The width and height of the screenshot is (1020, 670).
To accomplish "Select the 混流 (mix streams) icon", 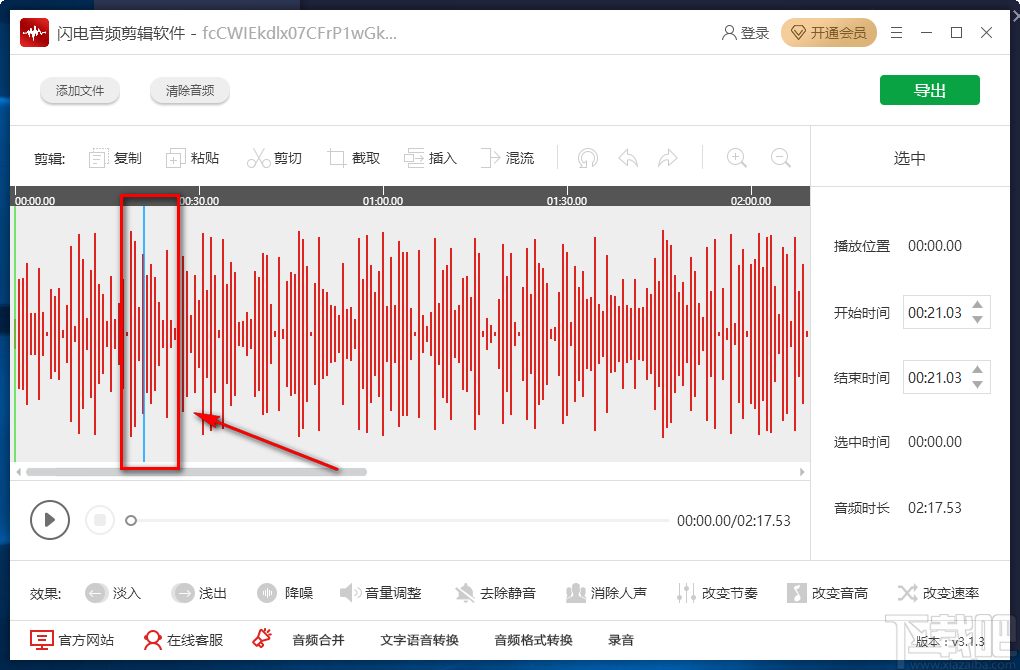I will click(x=489, y=157).
